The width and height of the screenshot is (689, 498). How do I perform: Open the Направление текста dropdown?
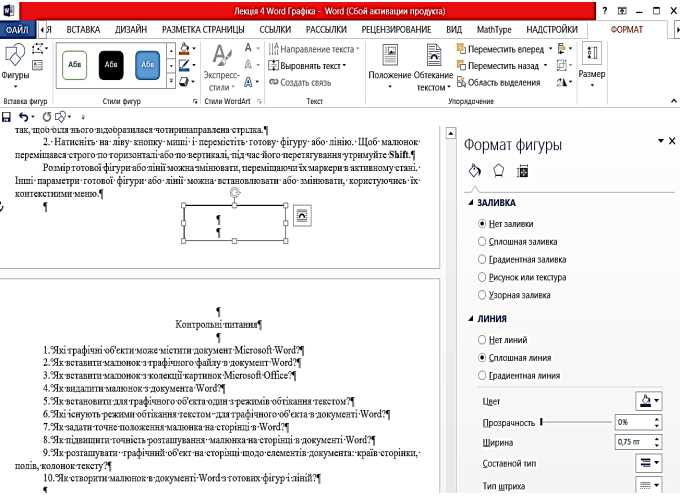point(314,49)
